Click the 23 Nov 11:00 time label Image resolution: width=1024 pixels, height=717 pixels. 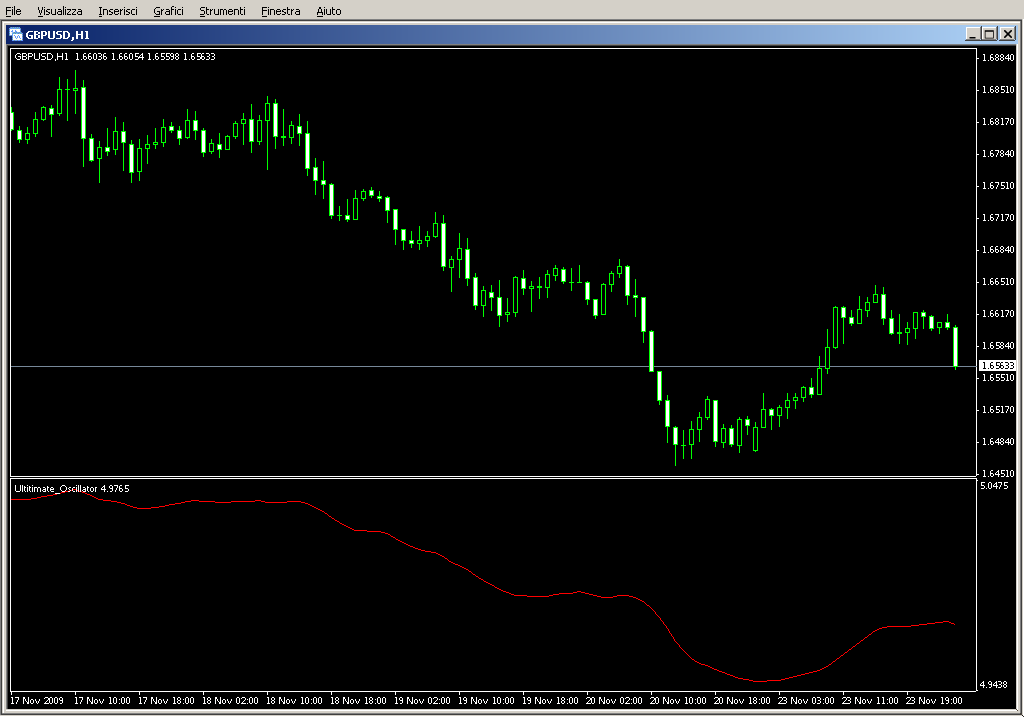pyautogui.click(x=870, y=701)
